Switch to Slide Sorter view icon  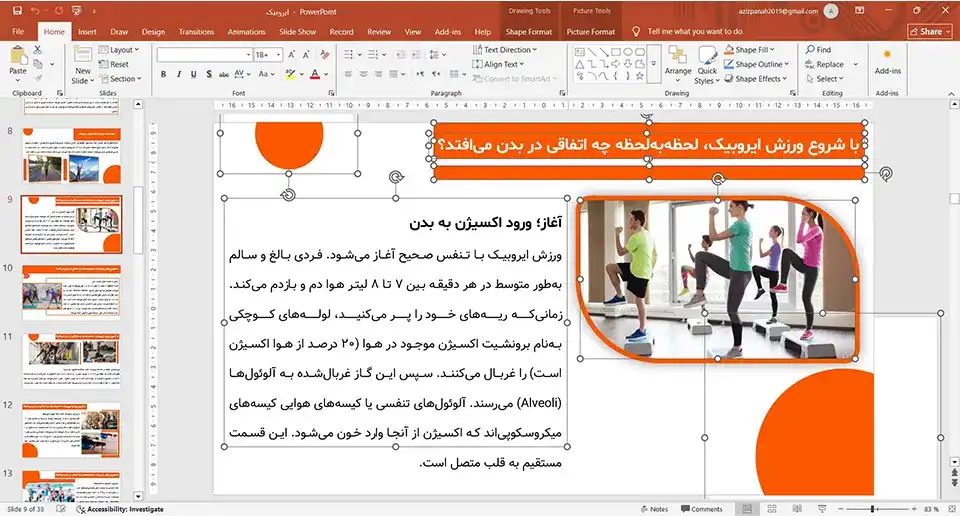coord(772,509)
